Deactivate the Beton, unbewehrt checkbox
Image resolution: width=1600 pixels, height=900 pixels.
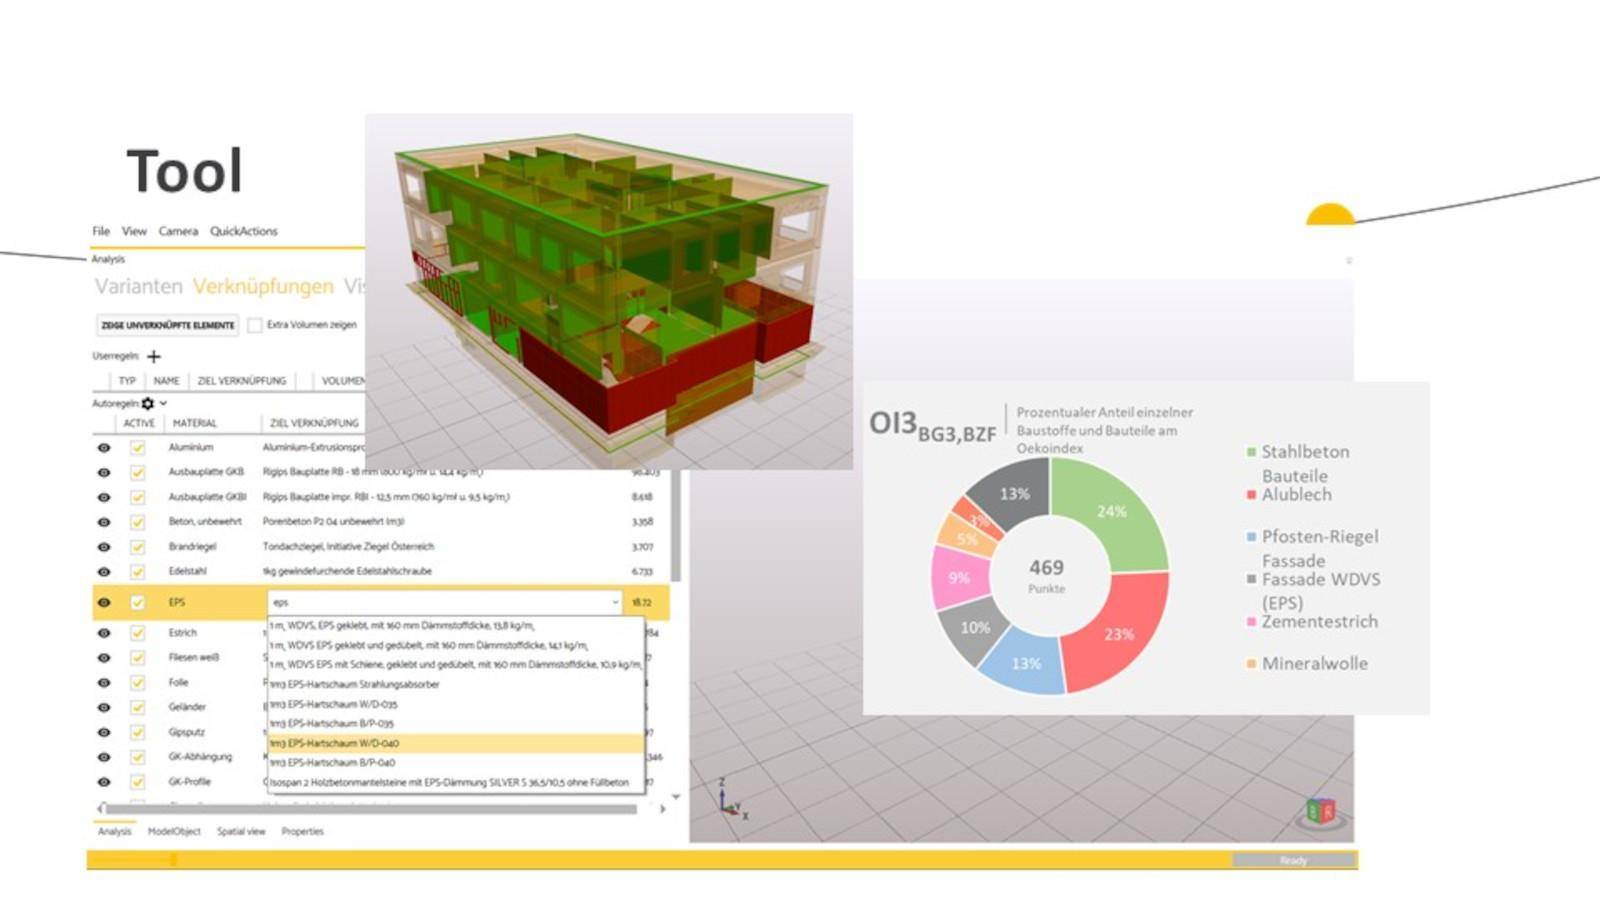click(138, 522)
